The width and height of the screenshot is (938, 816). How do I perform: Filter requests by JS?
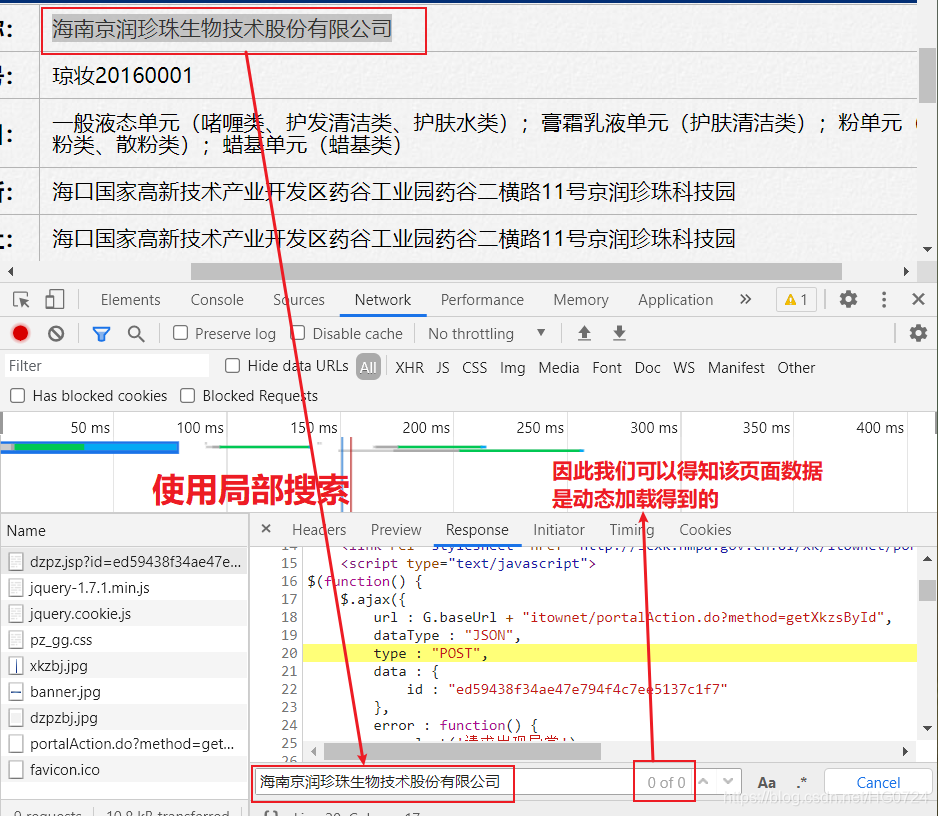click(443, 367)
